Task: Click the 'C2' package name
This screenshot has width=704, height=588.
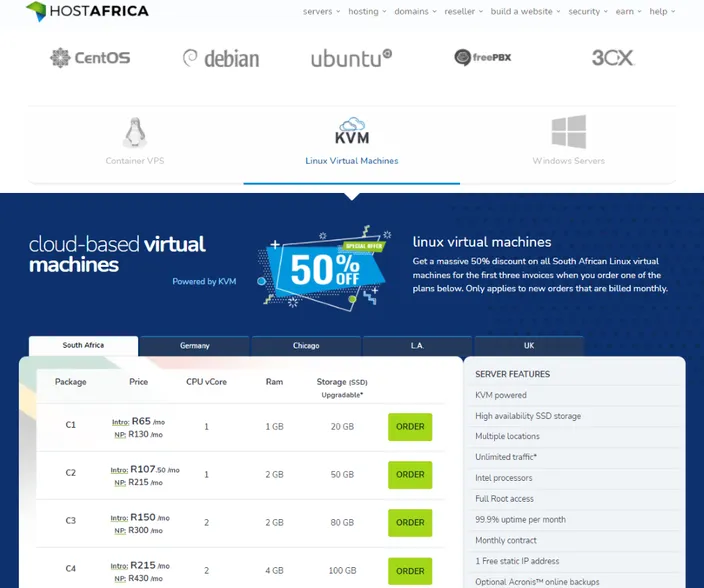Action: pyautogui.click(x=70, y=473)
